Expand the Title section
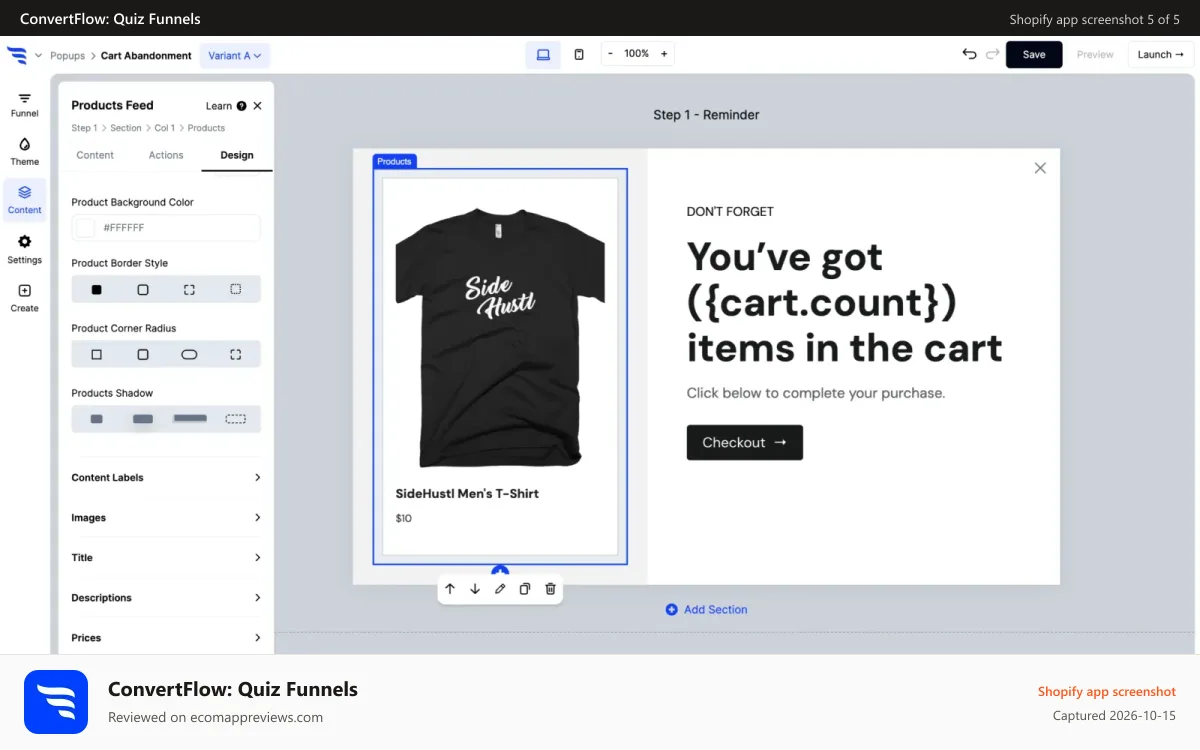1200x750 pixels. [166, 558]
